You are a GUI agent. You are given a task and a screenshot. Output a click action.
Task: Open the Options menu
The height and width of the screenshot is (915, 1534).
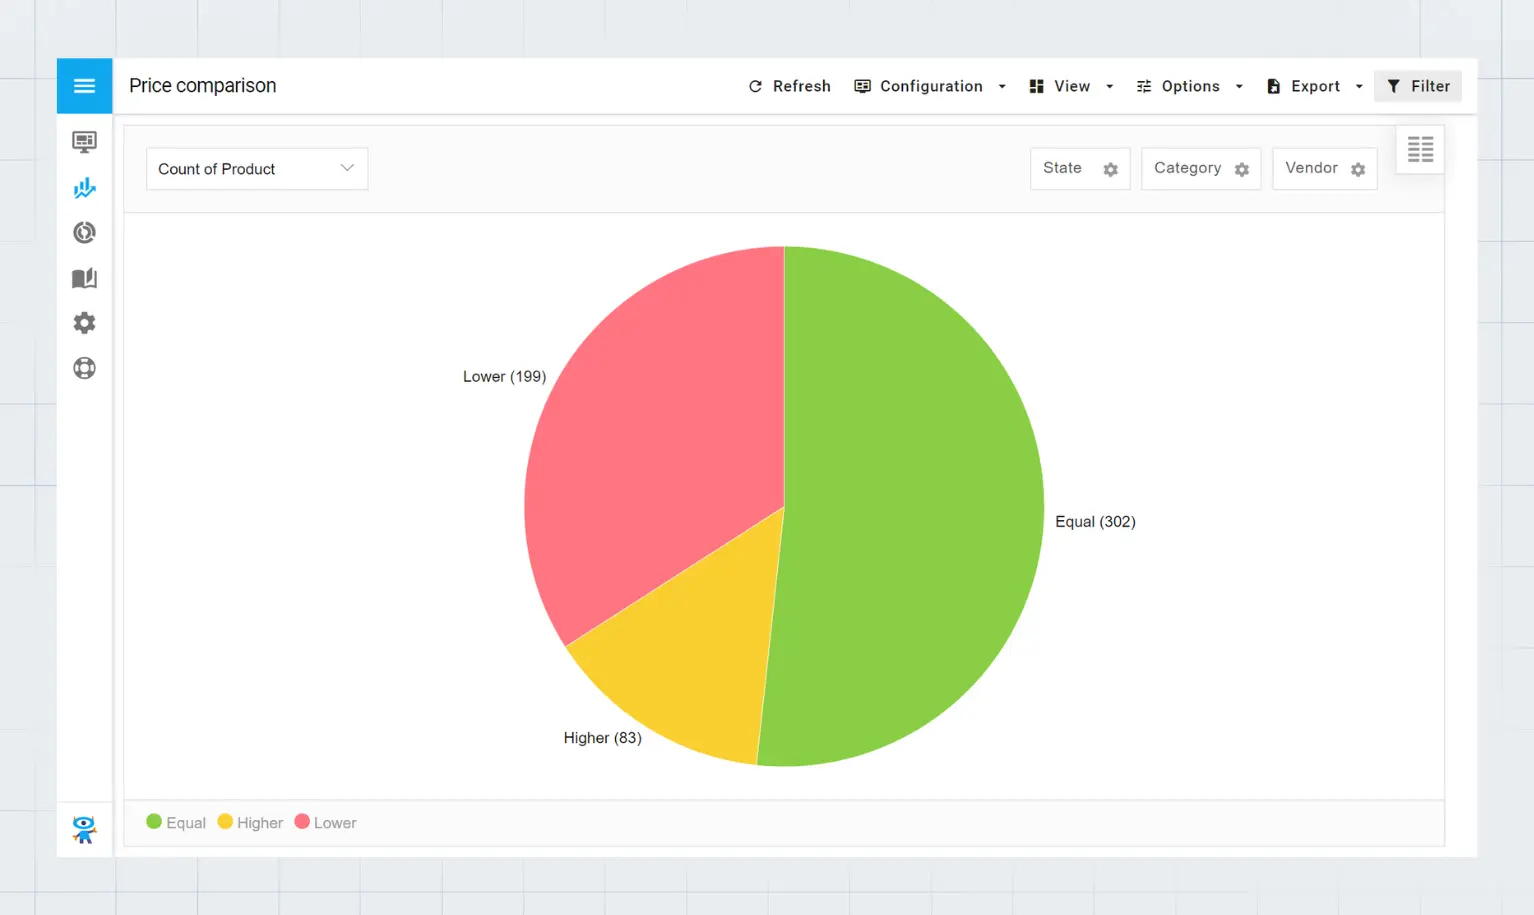tap(1189, 86)
